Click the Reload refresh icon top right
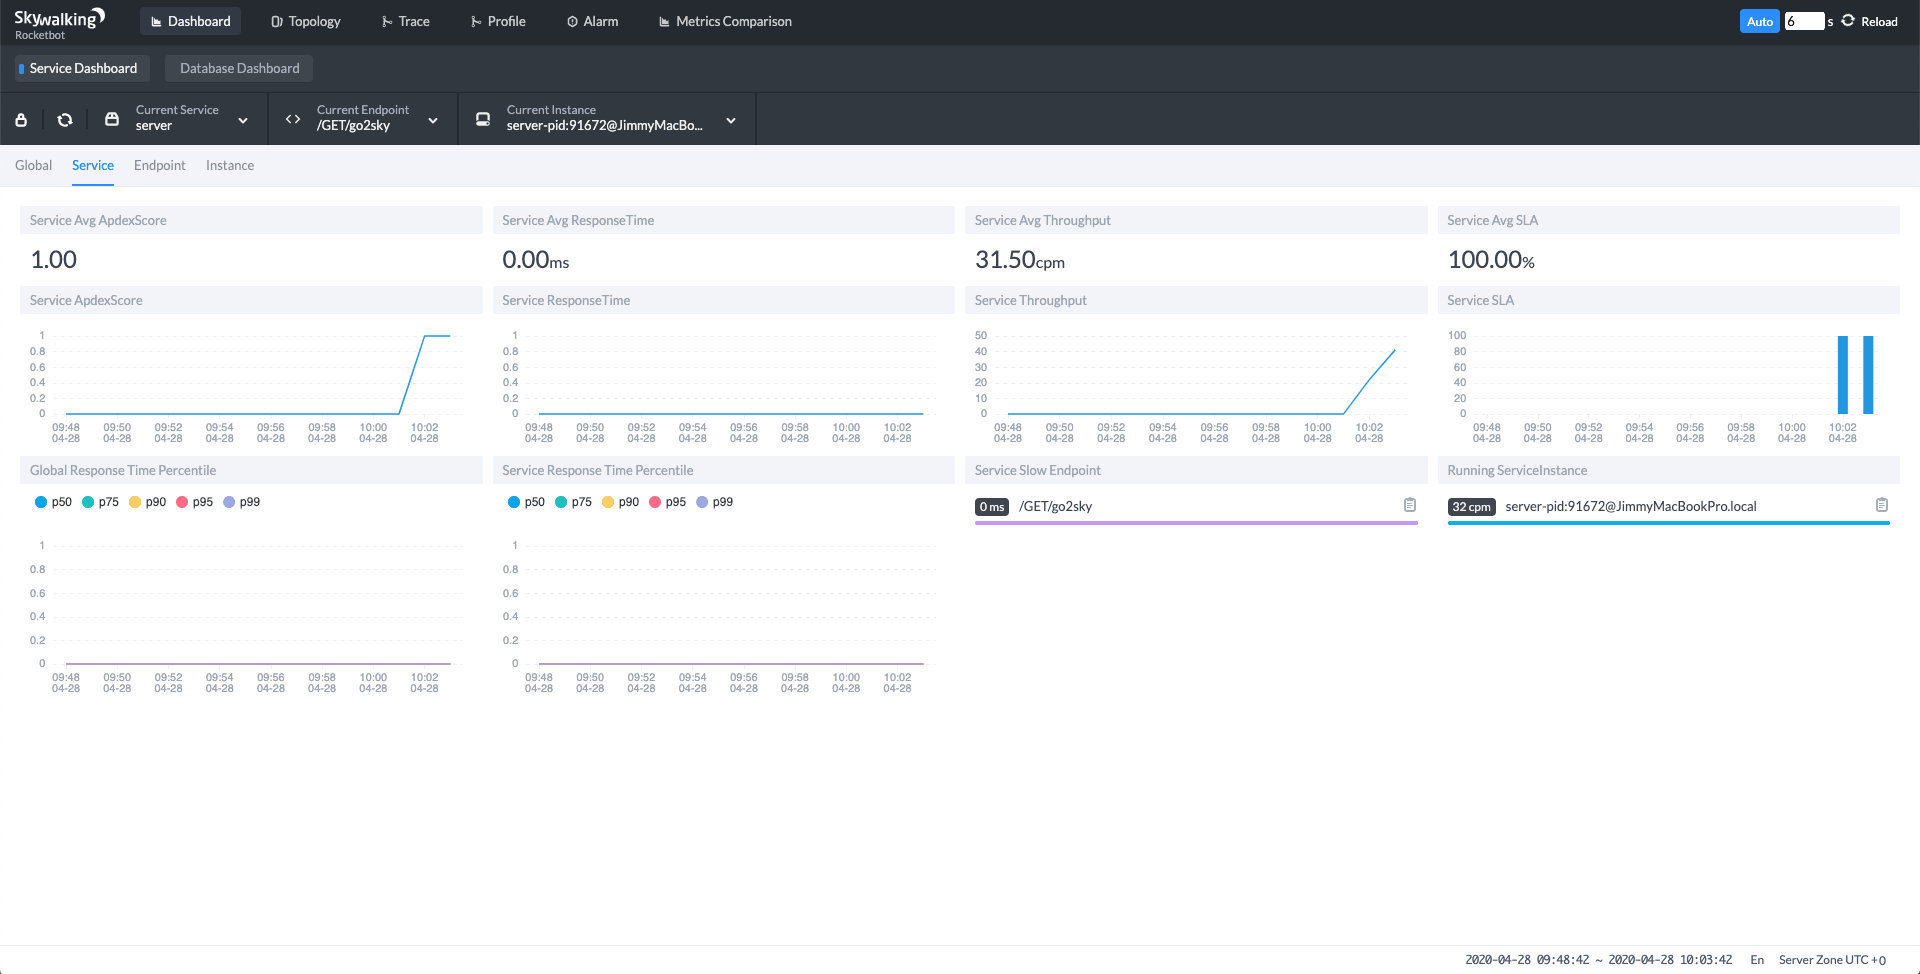This screenshot has height=974, width=1920. (1848, 18)
